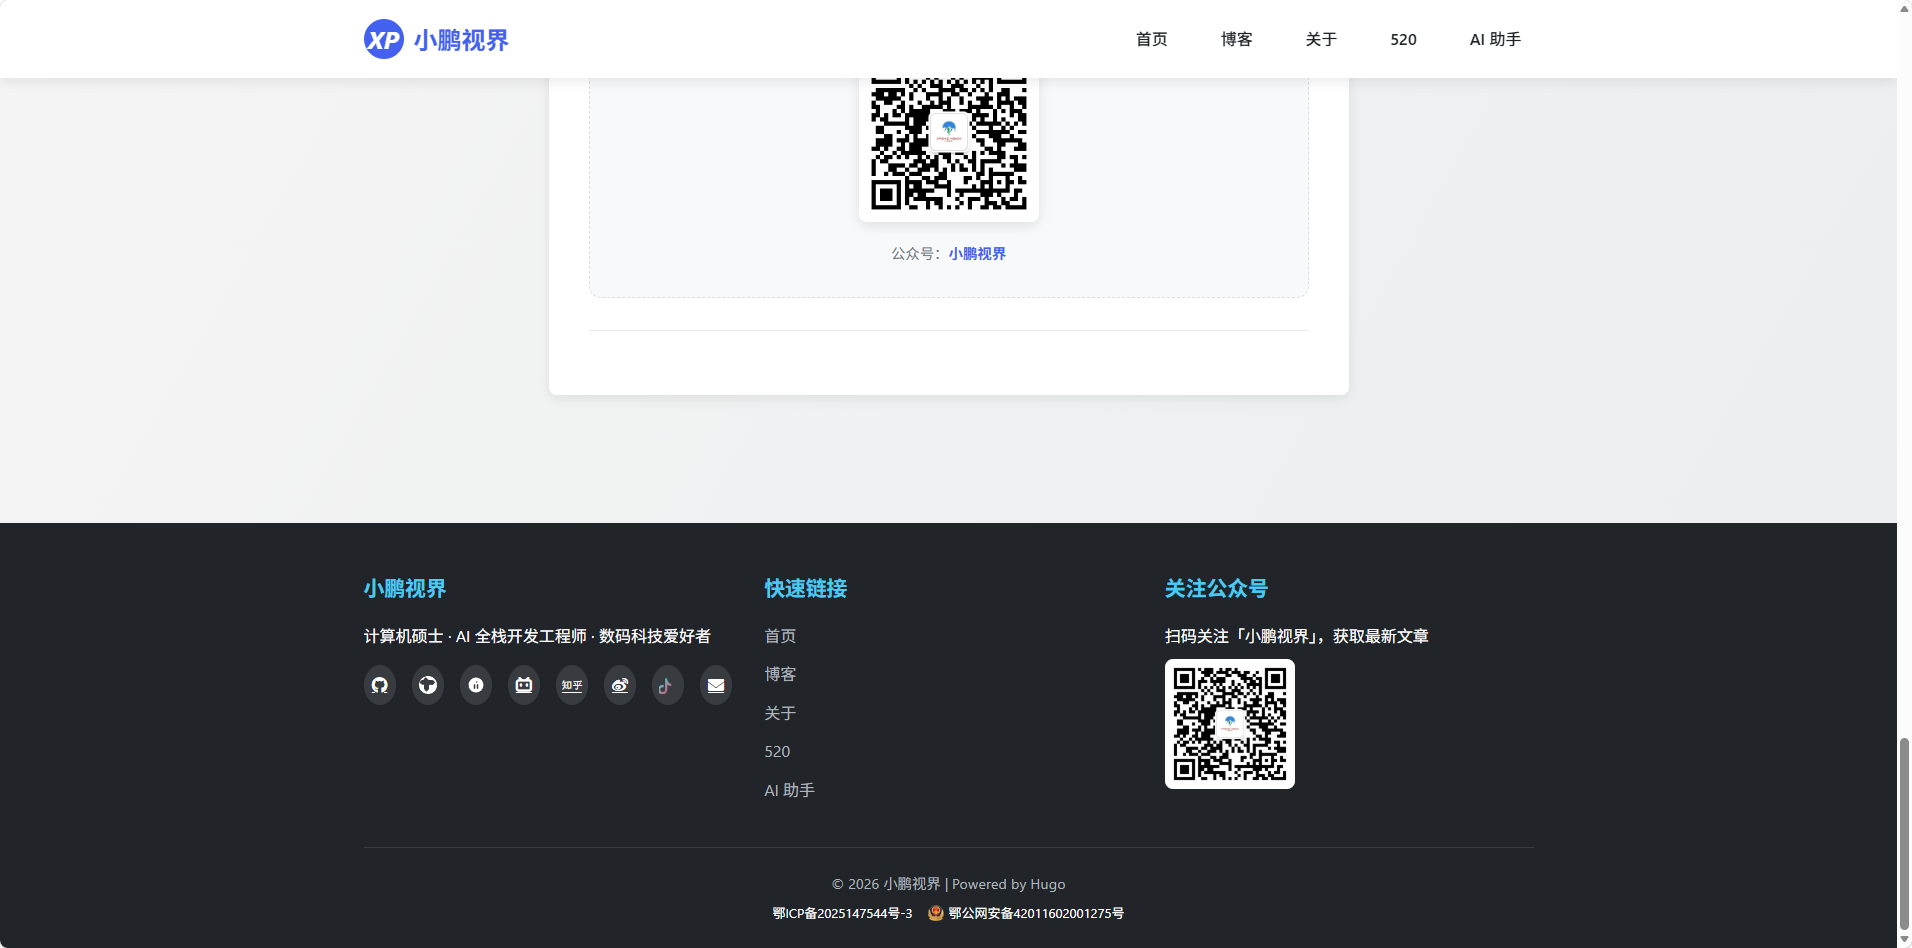The image size is (1912, 948).
Task: Click the 小鹏视界 footer heading
Action: (x=405, y=588)
